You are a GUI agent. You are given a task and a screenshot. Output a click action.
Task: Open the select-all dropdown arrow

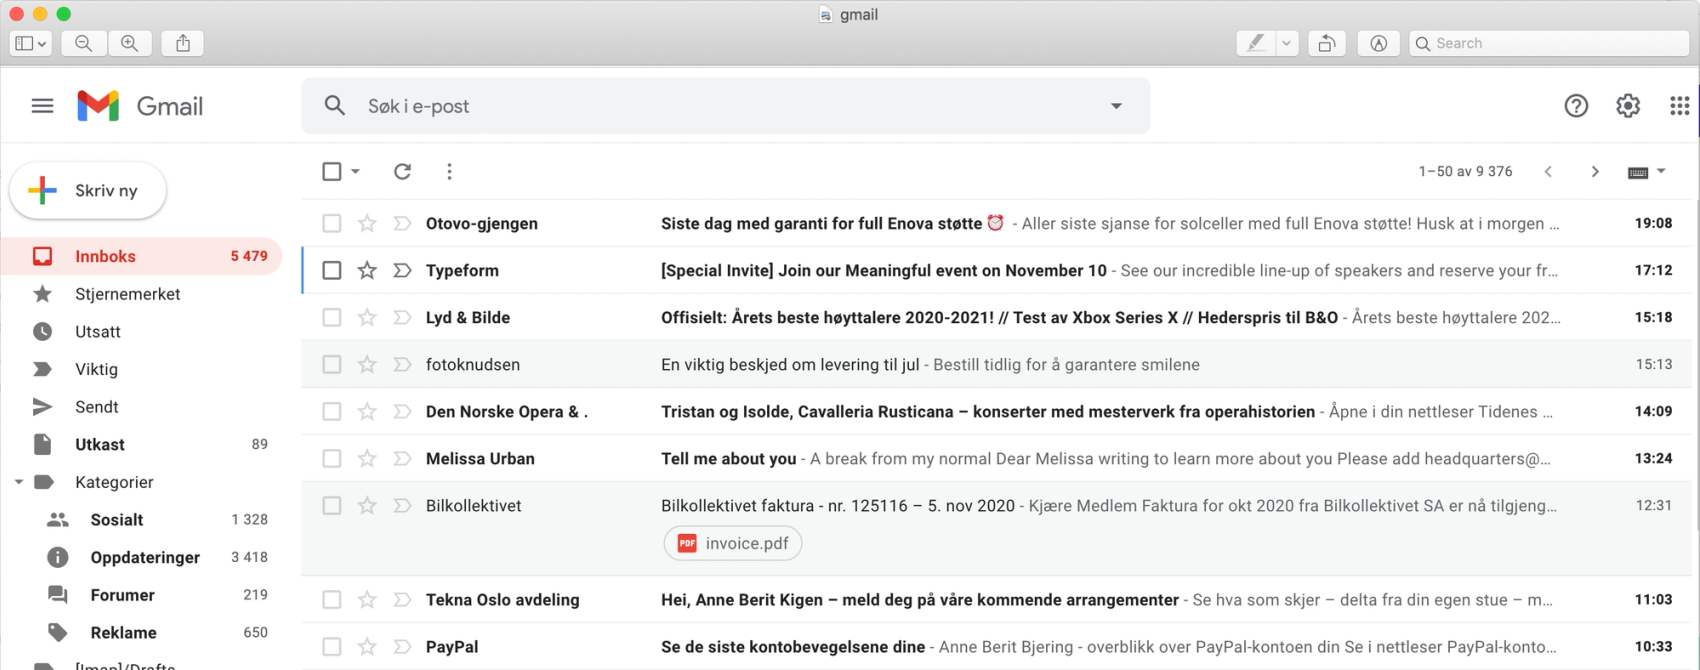pos(355,172)
